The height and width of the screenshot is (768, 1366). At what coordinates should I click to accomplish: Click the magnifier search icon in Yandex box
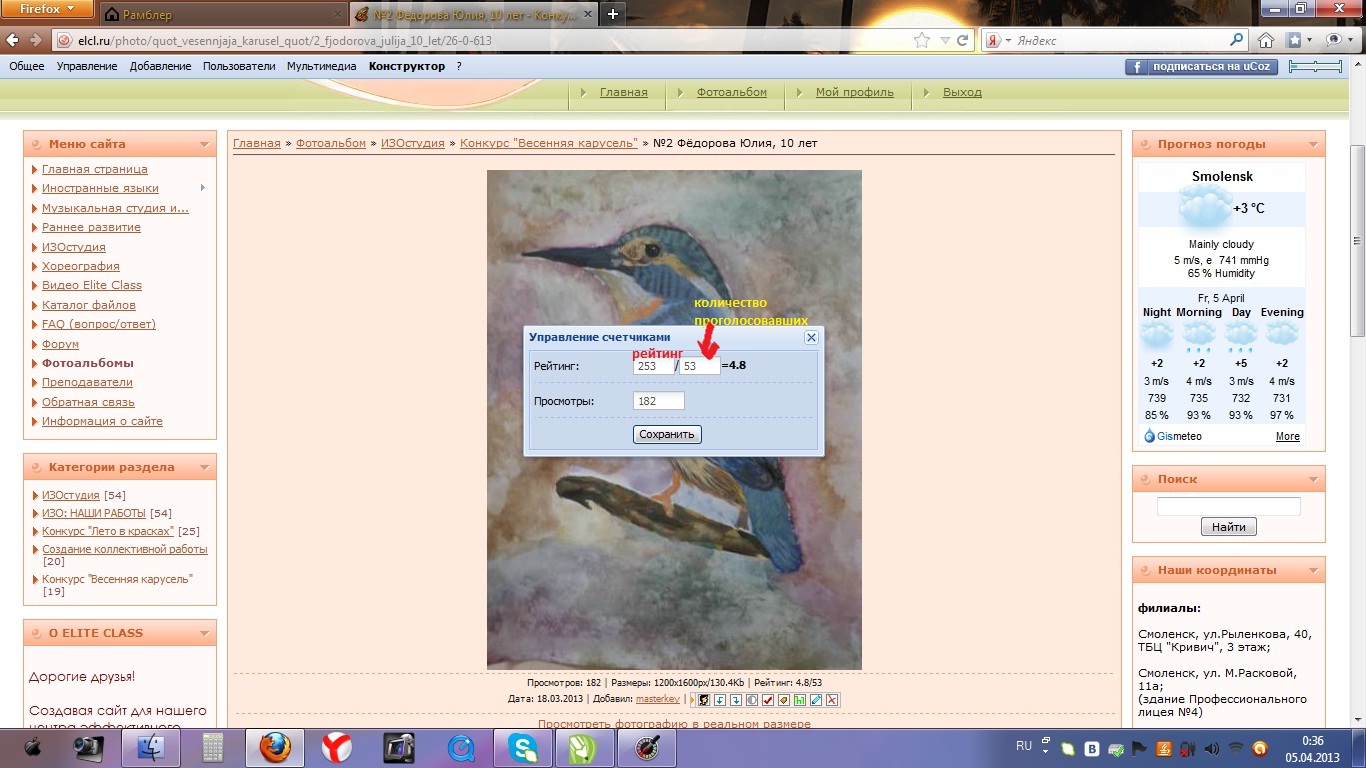(1236, 41)
